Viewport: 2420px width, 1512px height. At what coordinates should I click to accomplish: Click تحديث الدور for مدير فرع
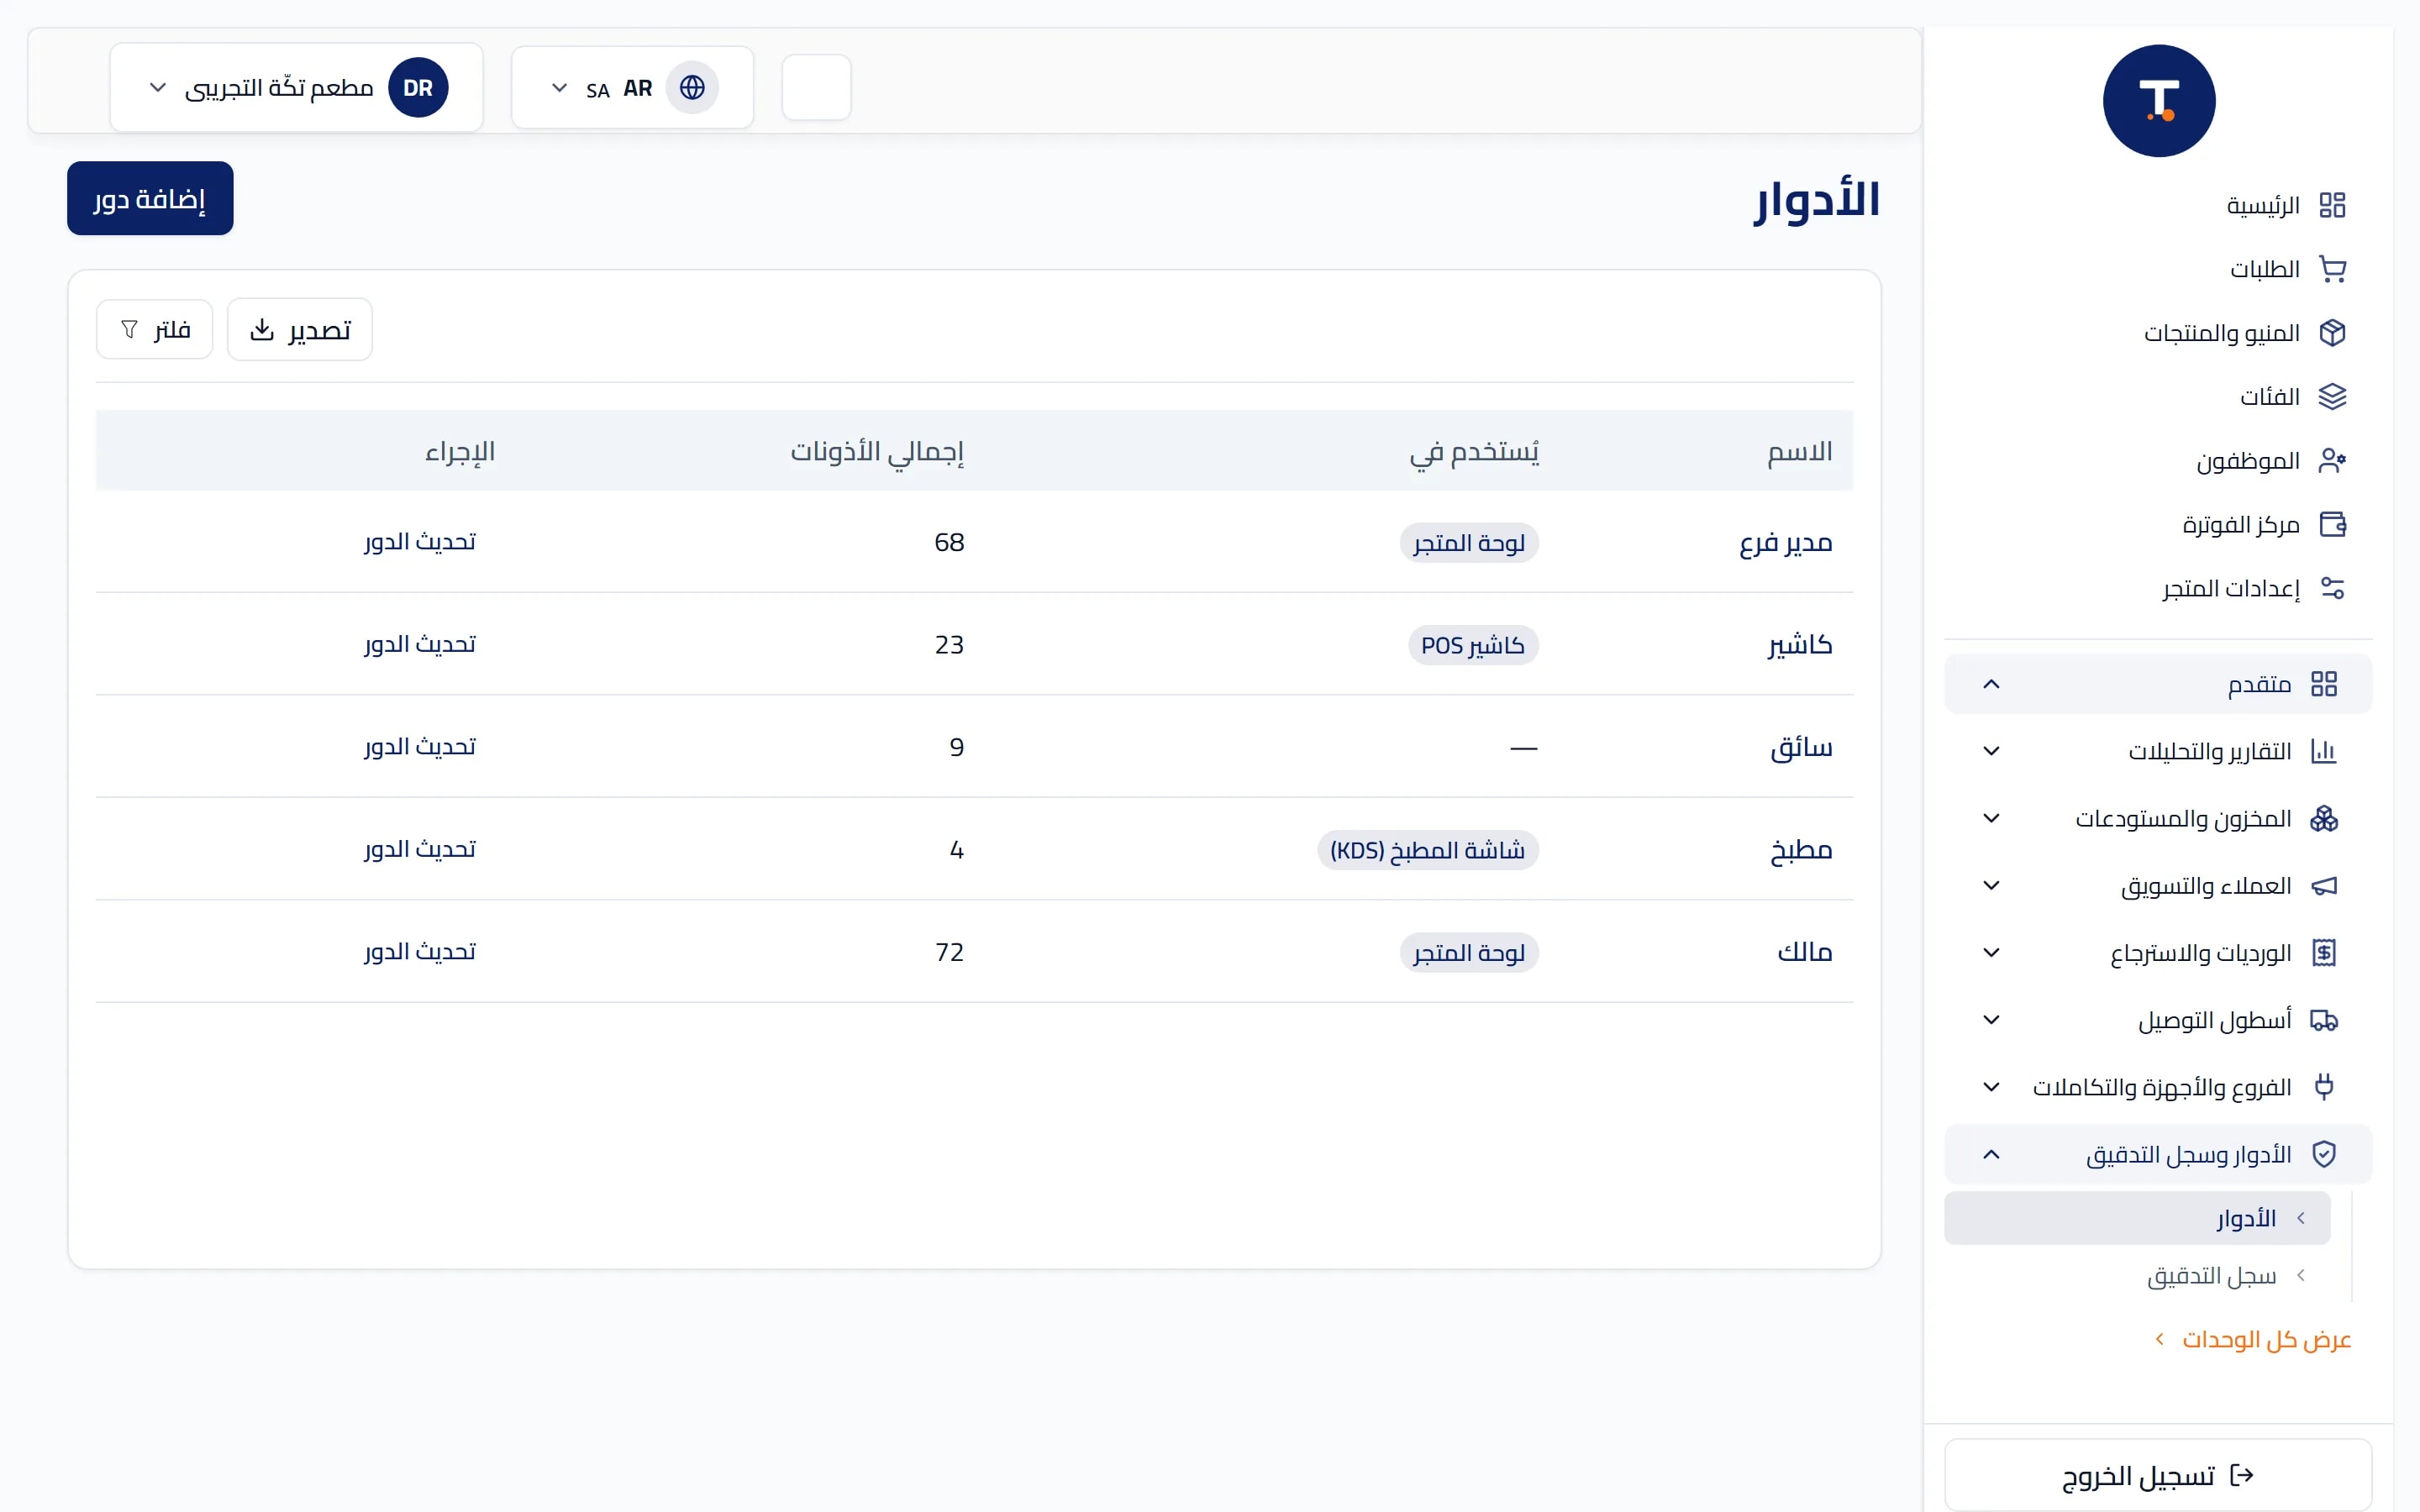tap(420, 542)
